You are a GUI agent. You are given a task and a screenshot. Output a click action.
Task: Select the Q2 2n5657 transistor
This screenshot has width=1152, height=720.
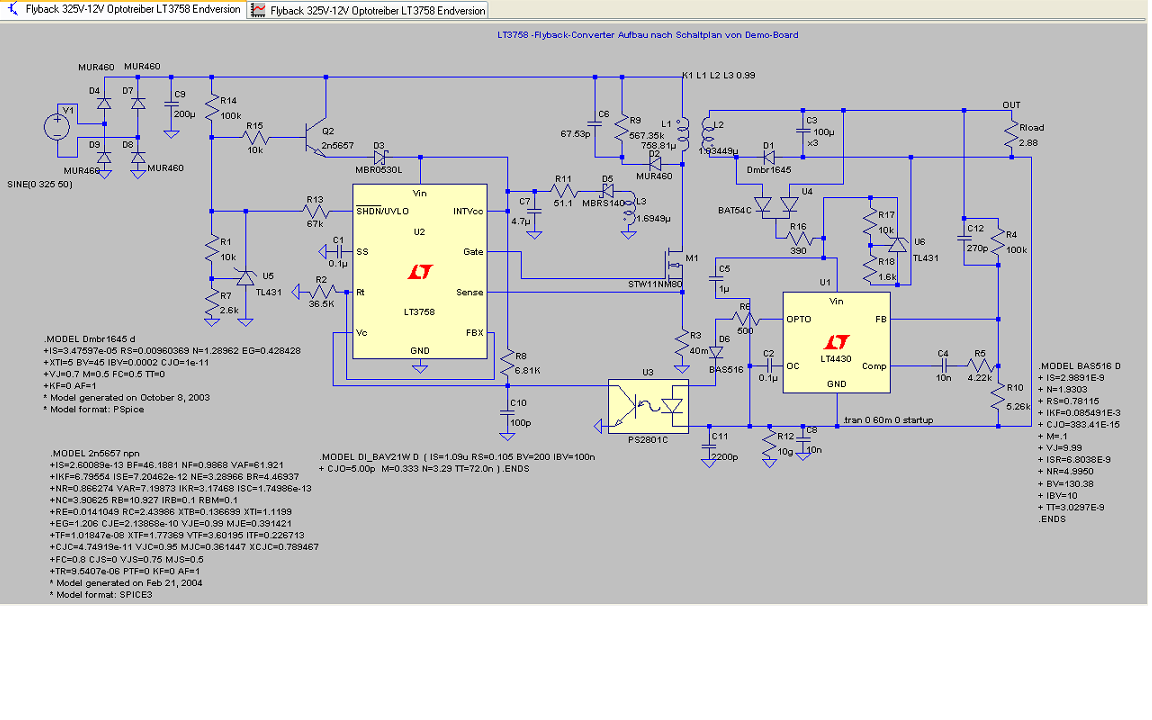[x=318, y=137]
